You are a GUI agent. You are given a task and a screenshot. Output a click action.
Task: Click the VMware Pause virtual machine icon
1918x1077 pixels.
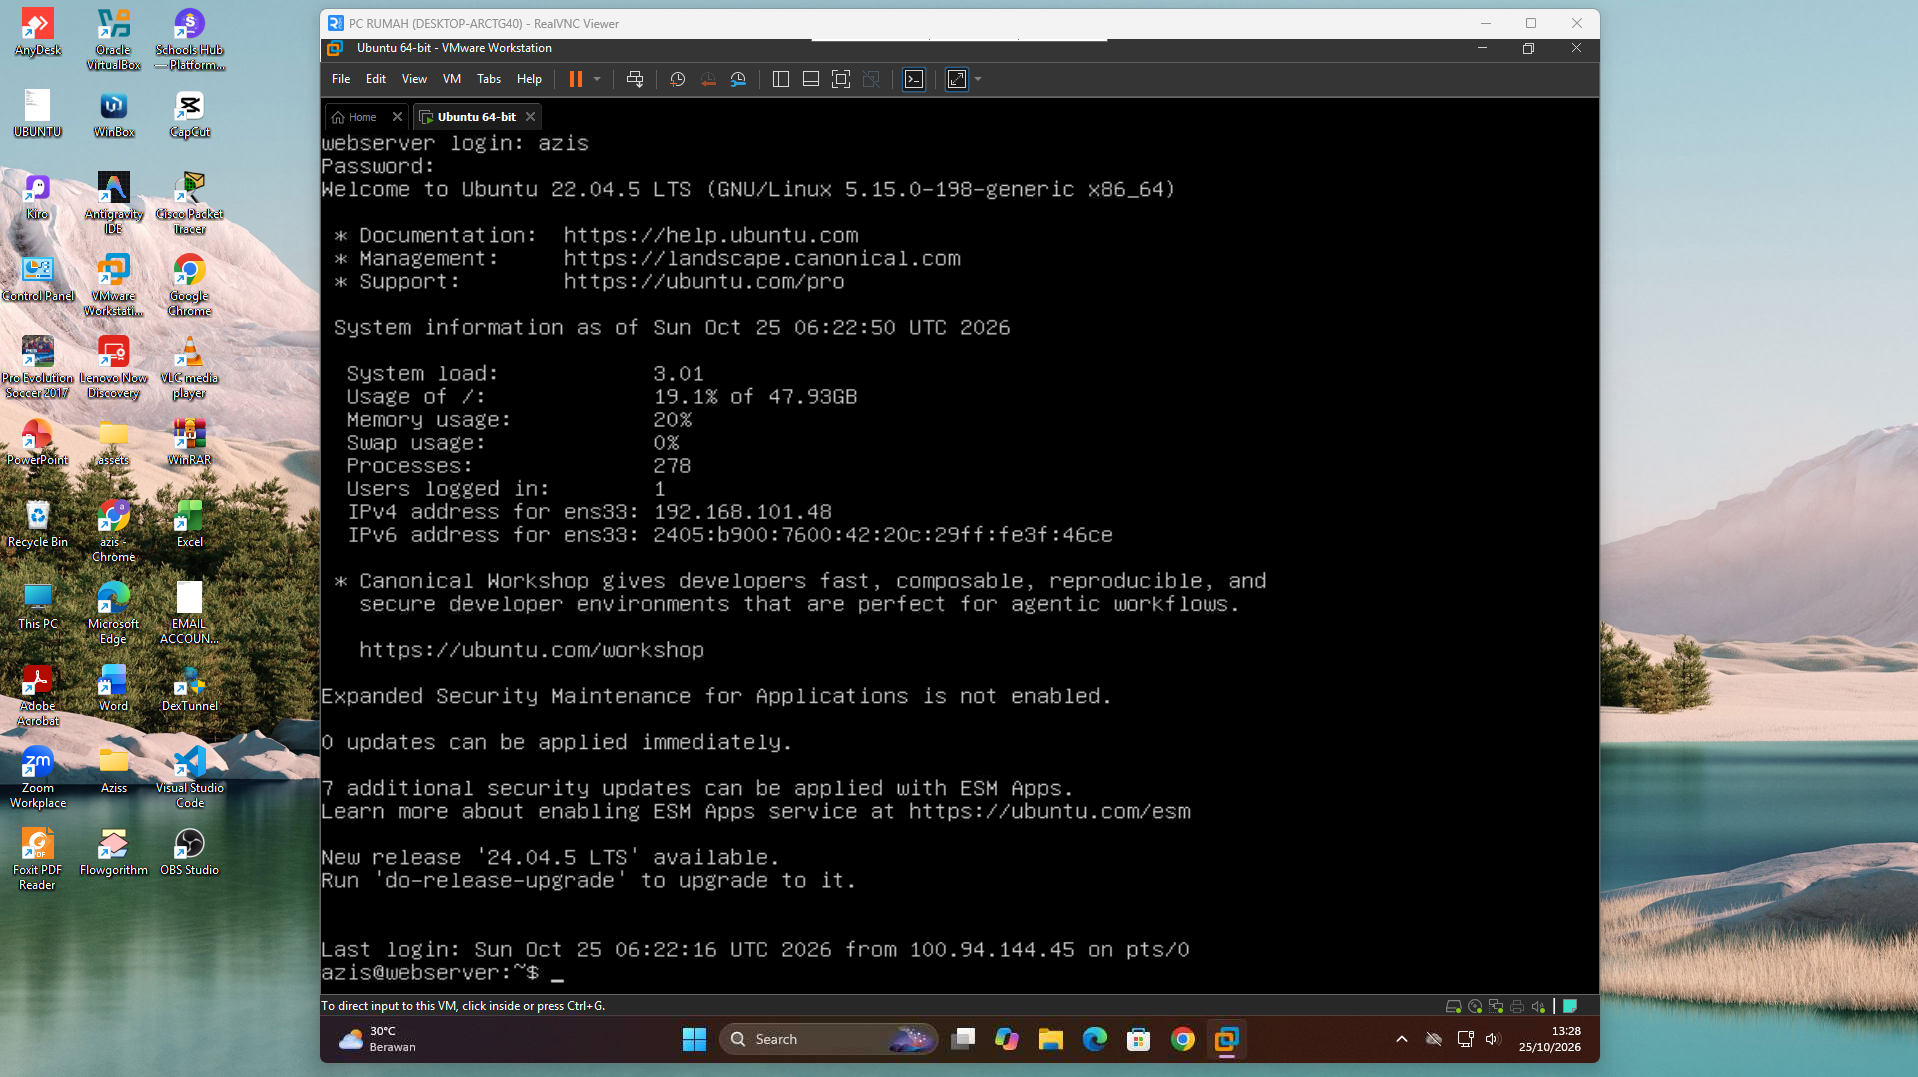click(x=576, y=79)
